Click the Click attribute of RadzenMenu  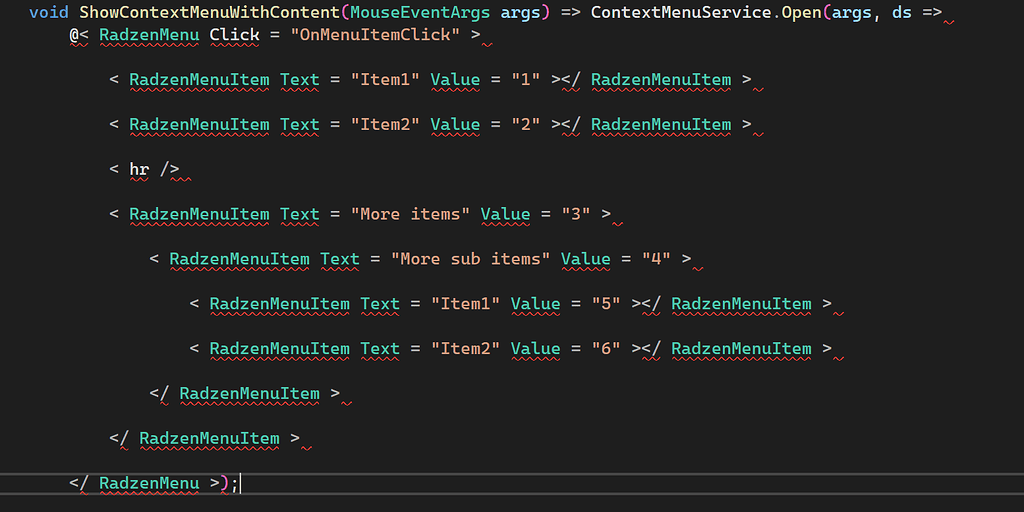point(234,35)
